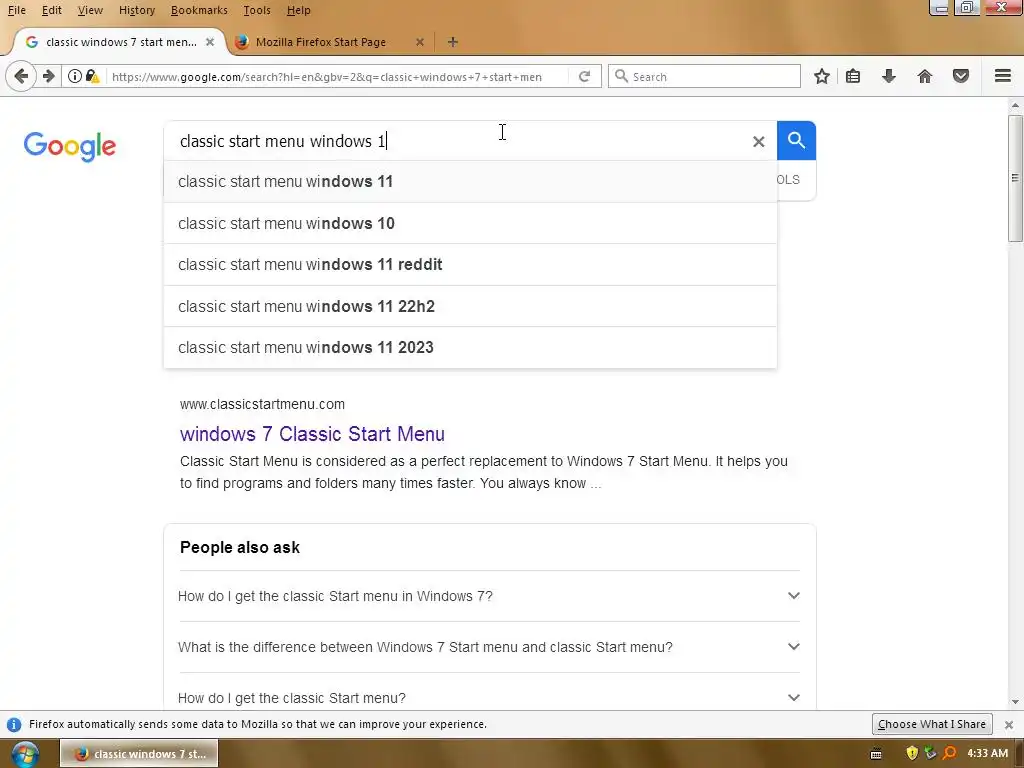Click the www.classicstartmenu.com URL text
The image size is (1024, 768).
pos(262,404)
